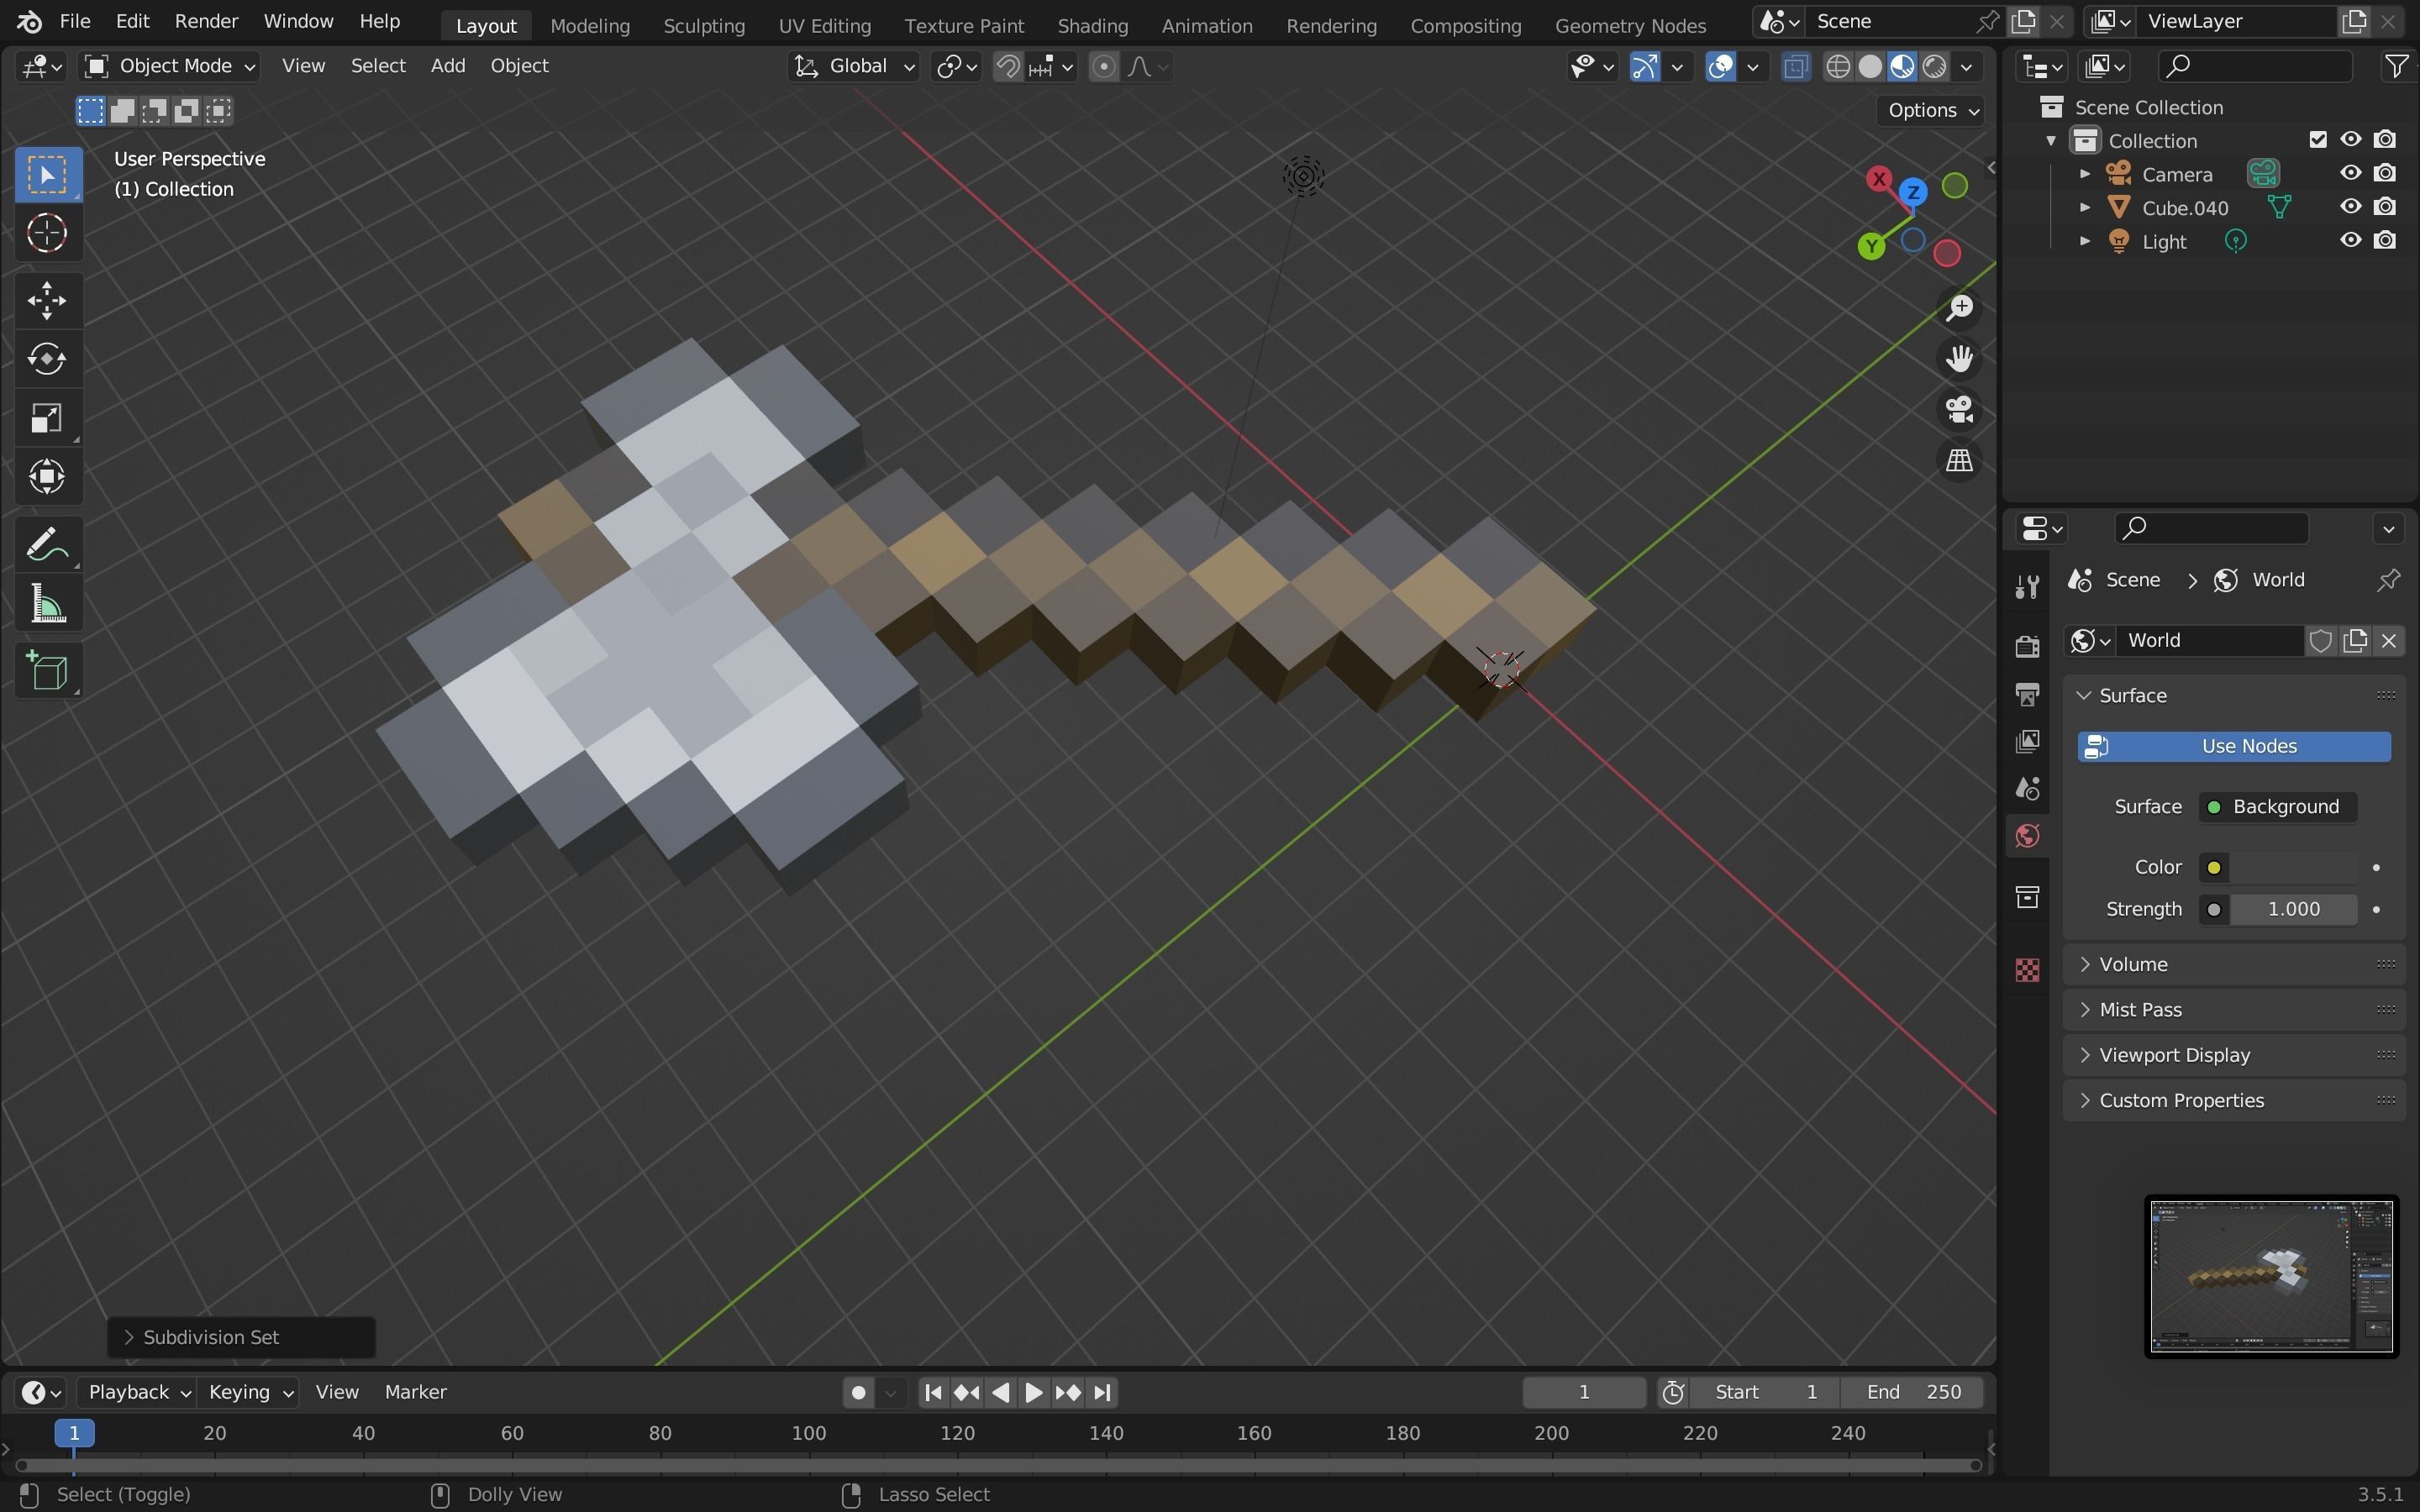2420x1512 pixels.
Task: Toggle the camera view icon
Action: [1959, 410]
